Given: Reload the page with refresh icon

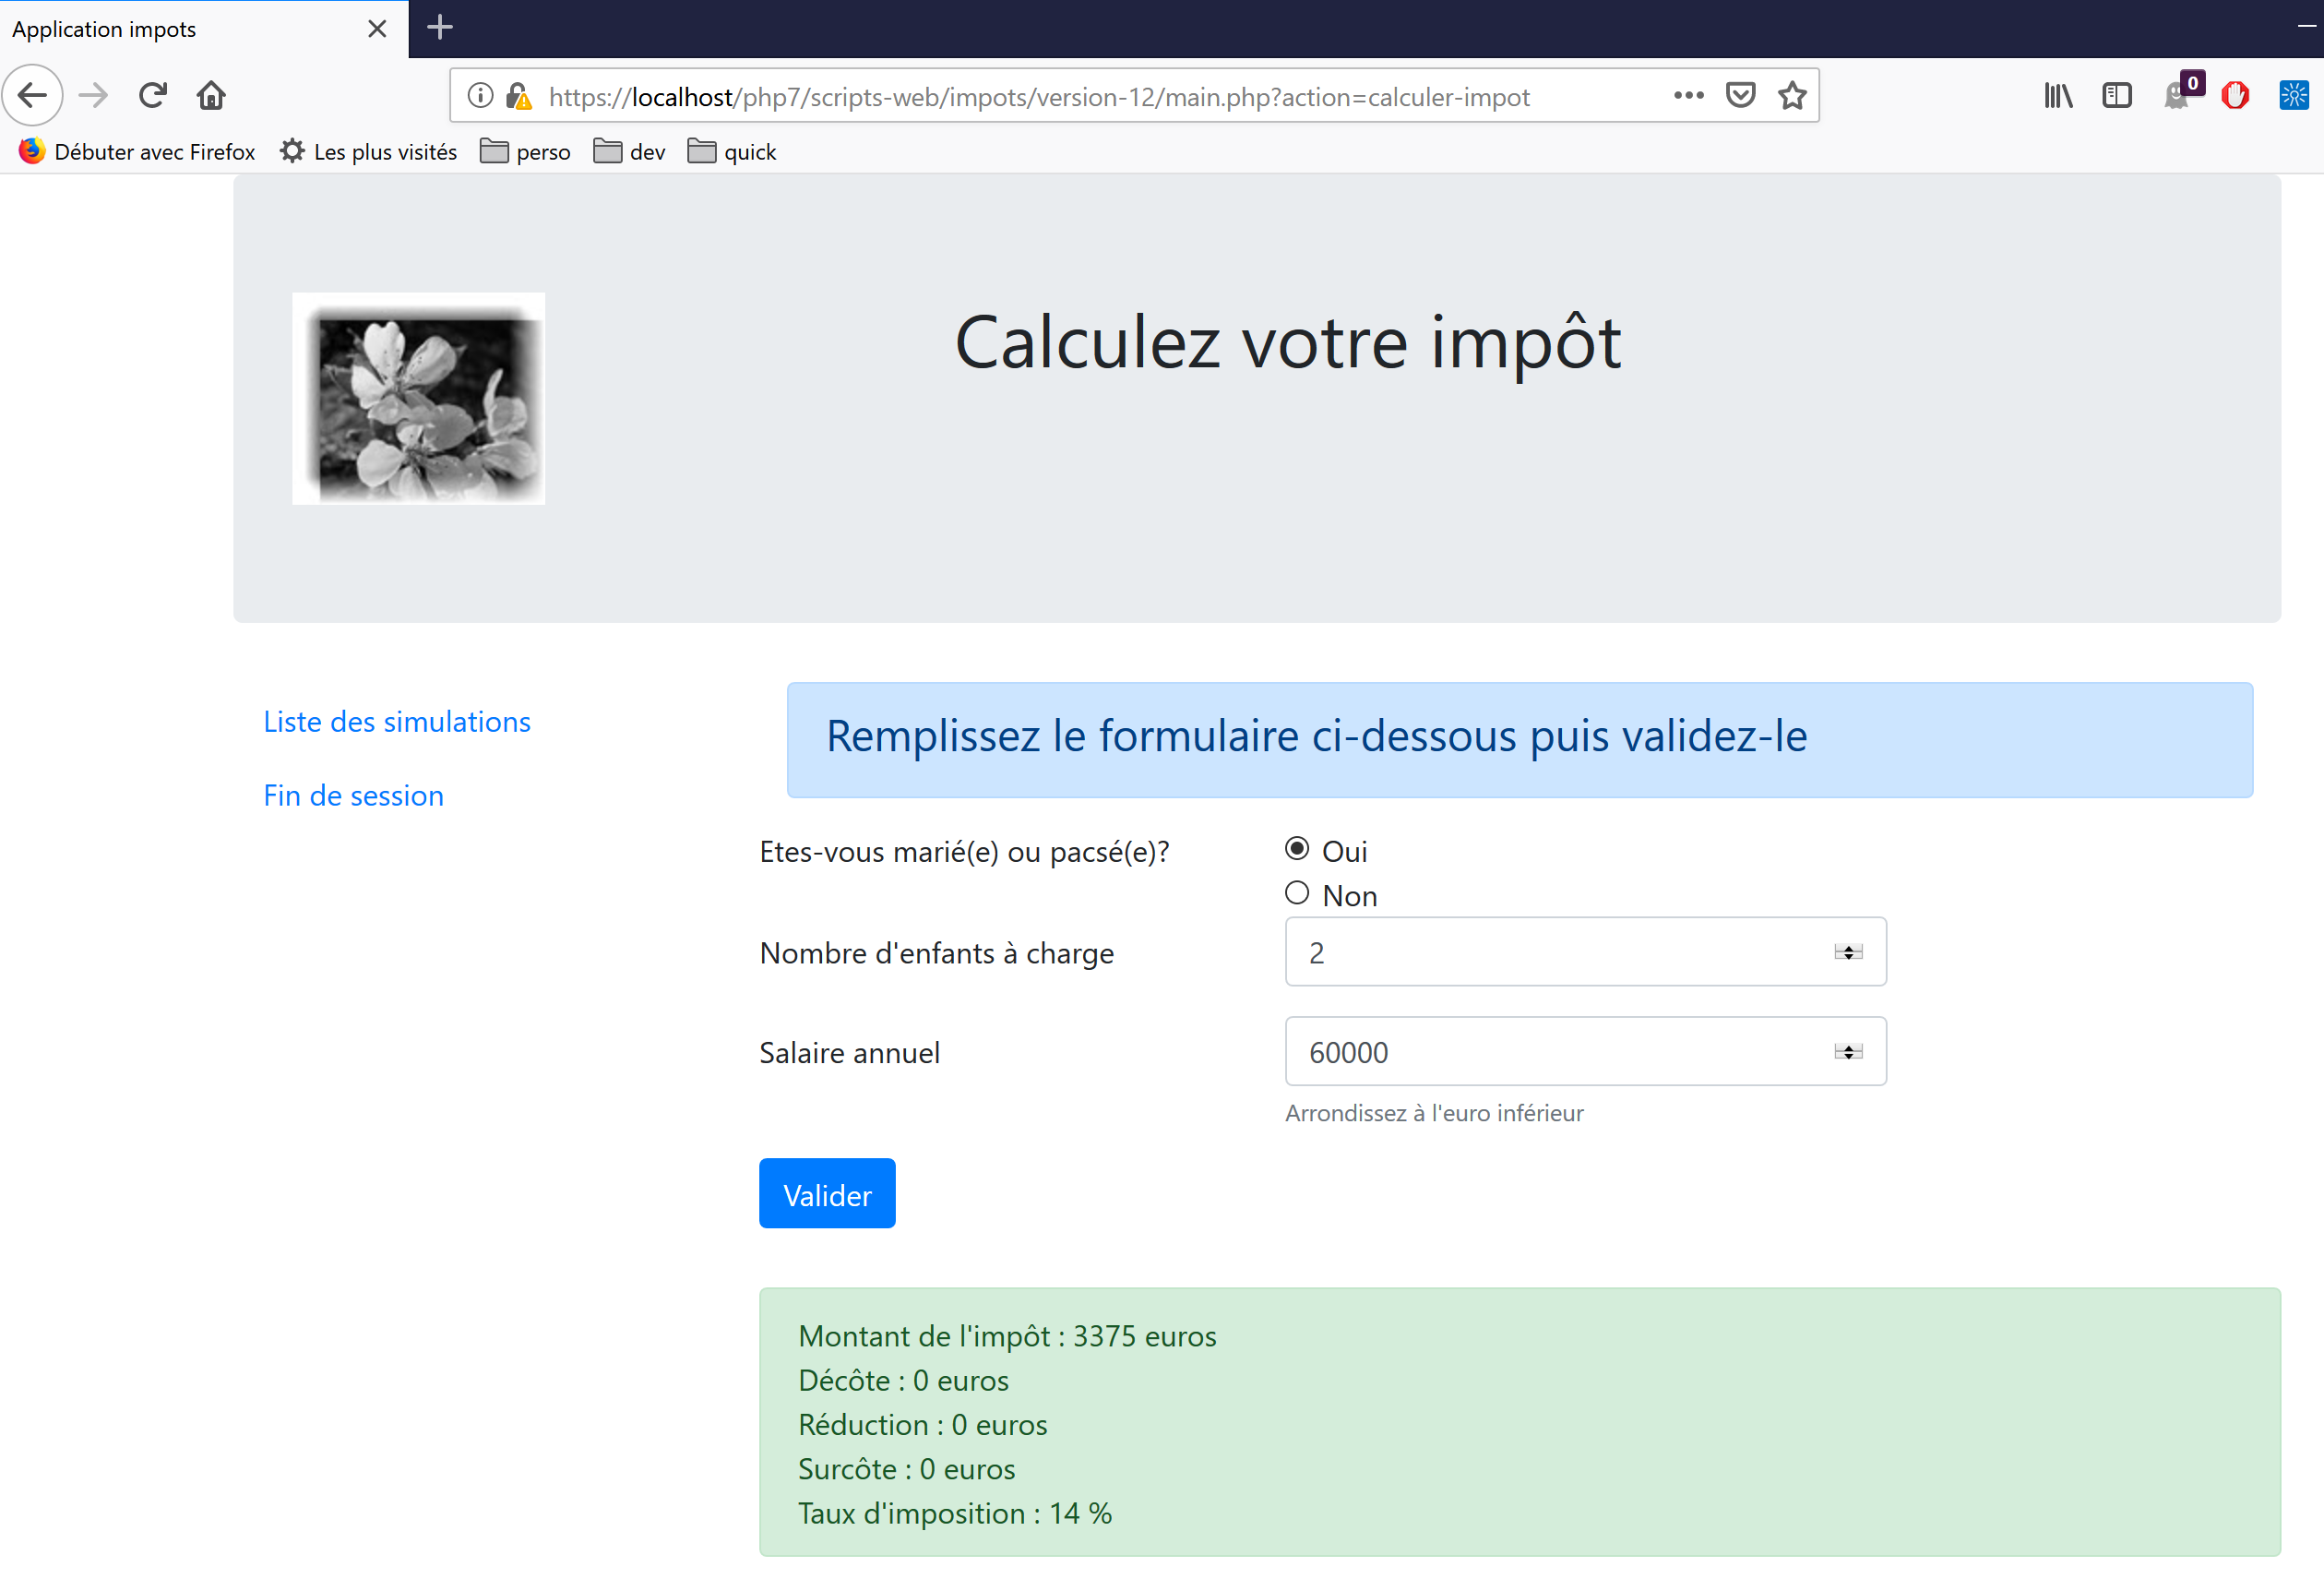Looking at the screenshot, I should (x=152, y=96).
